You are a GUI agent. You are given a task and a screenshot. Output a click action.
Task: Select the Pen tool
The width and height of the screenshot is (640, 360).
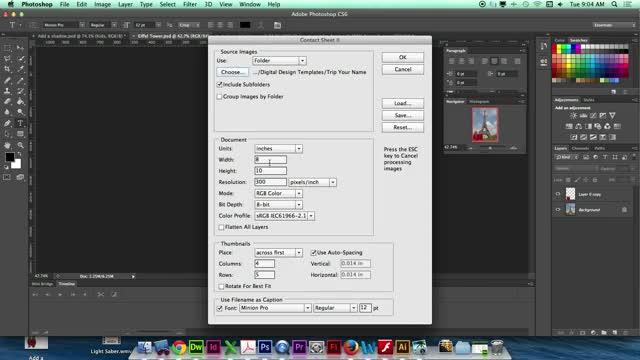pyautogui.click(x=7, y=123)
